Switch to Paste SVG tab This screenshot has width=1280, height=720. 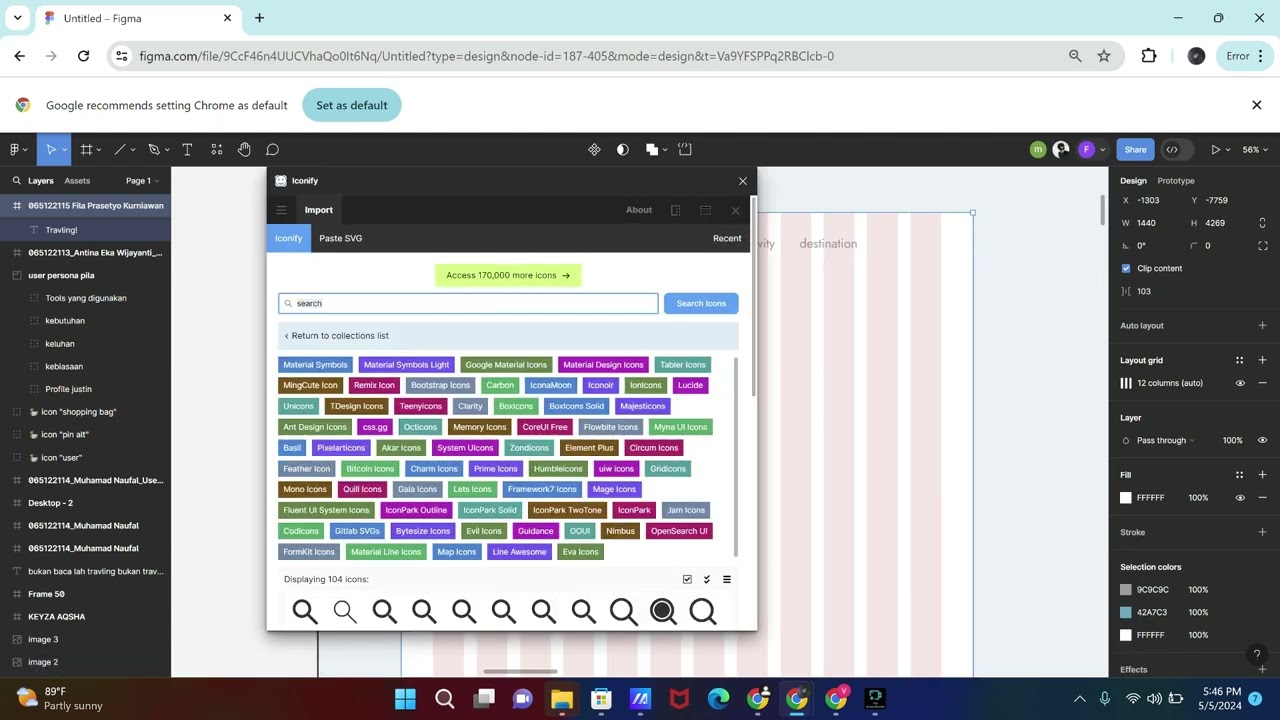coord(340,238)
